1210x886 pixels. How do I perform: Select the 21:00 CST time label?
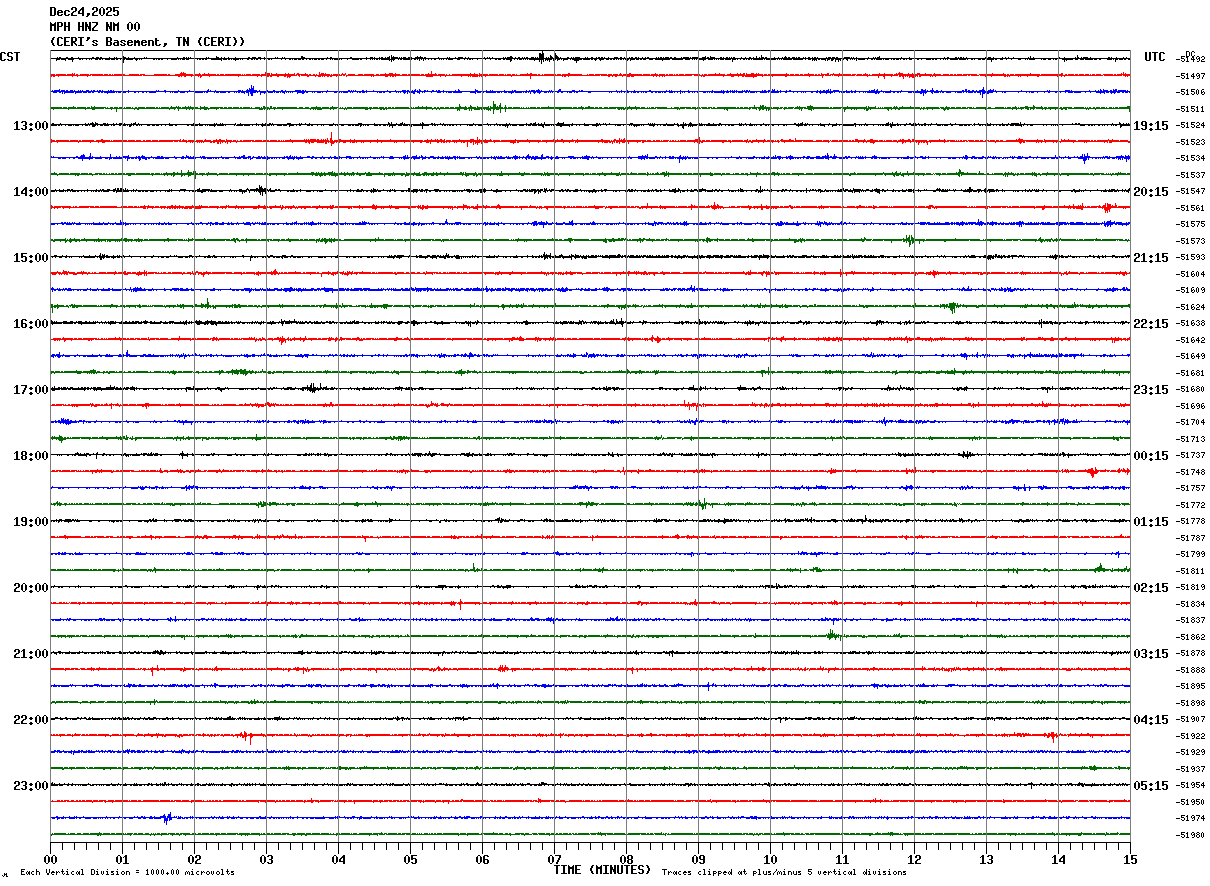pyautogui.click(x=31, y=654)
